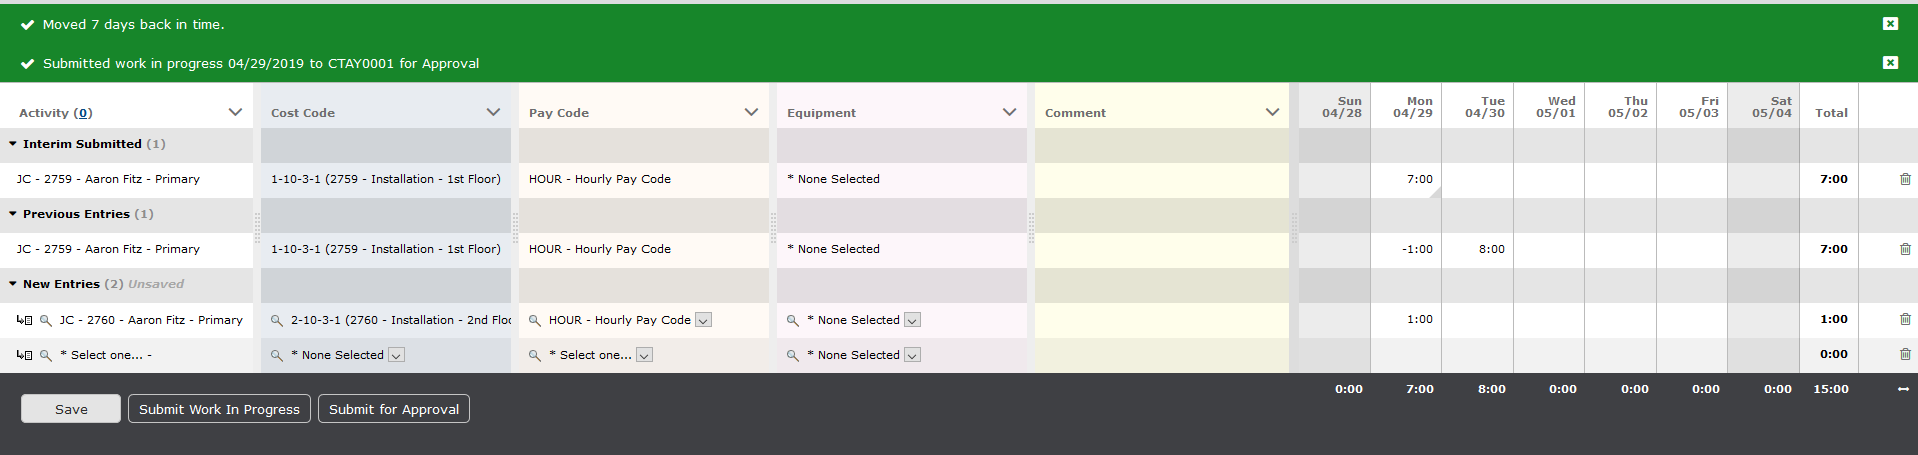Open the Cost Code column dropdown

493,112
